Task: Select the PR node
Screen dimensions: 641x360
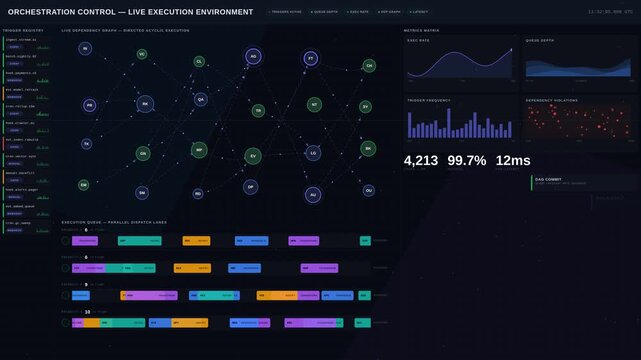Action: [90, 105]
